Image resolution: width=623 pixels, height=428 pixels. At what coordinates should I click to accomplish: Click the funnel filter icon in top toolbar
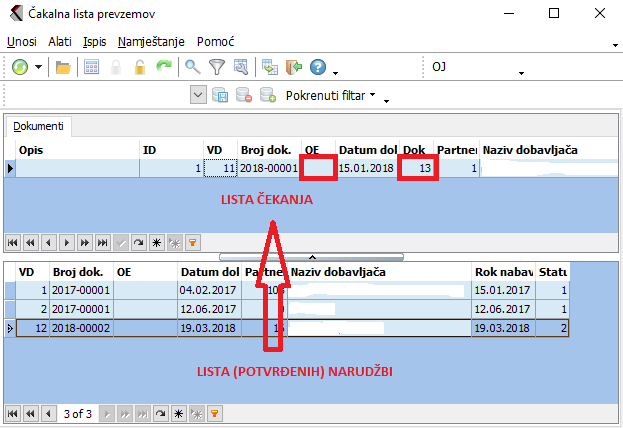tap(216, 67)
